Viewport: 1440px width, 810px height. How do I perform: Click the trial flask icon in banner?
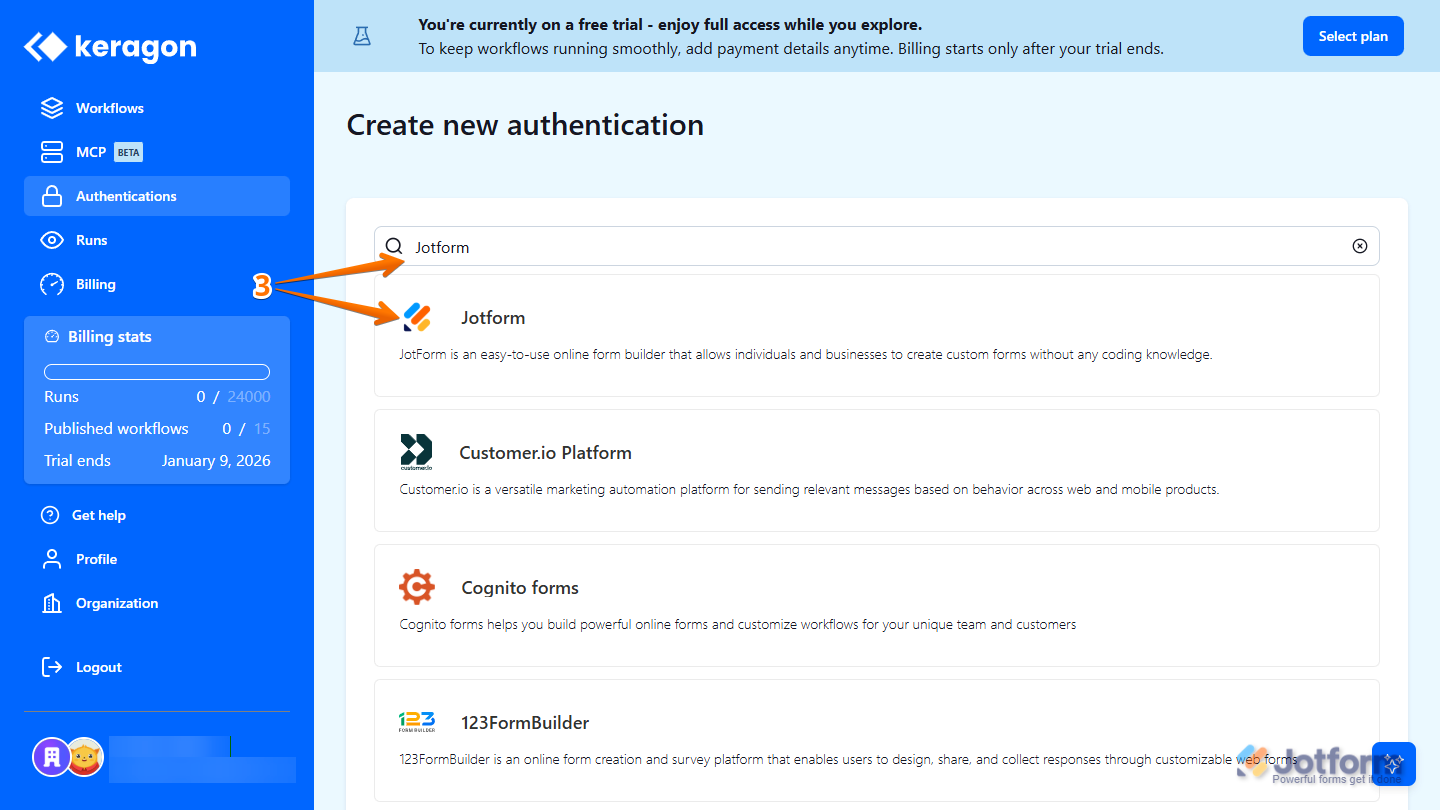(361, 35)
